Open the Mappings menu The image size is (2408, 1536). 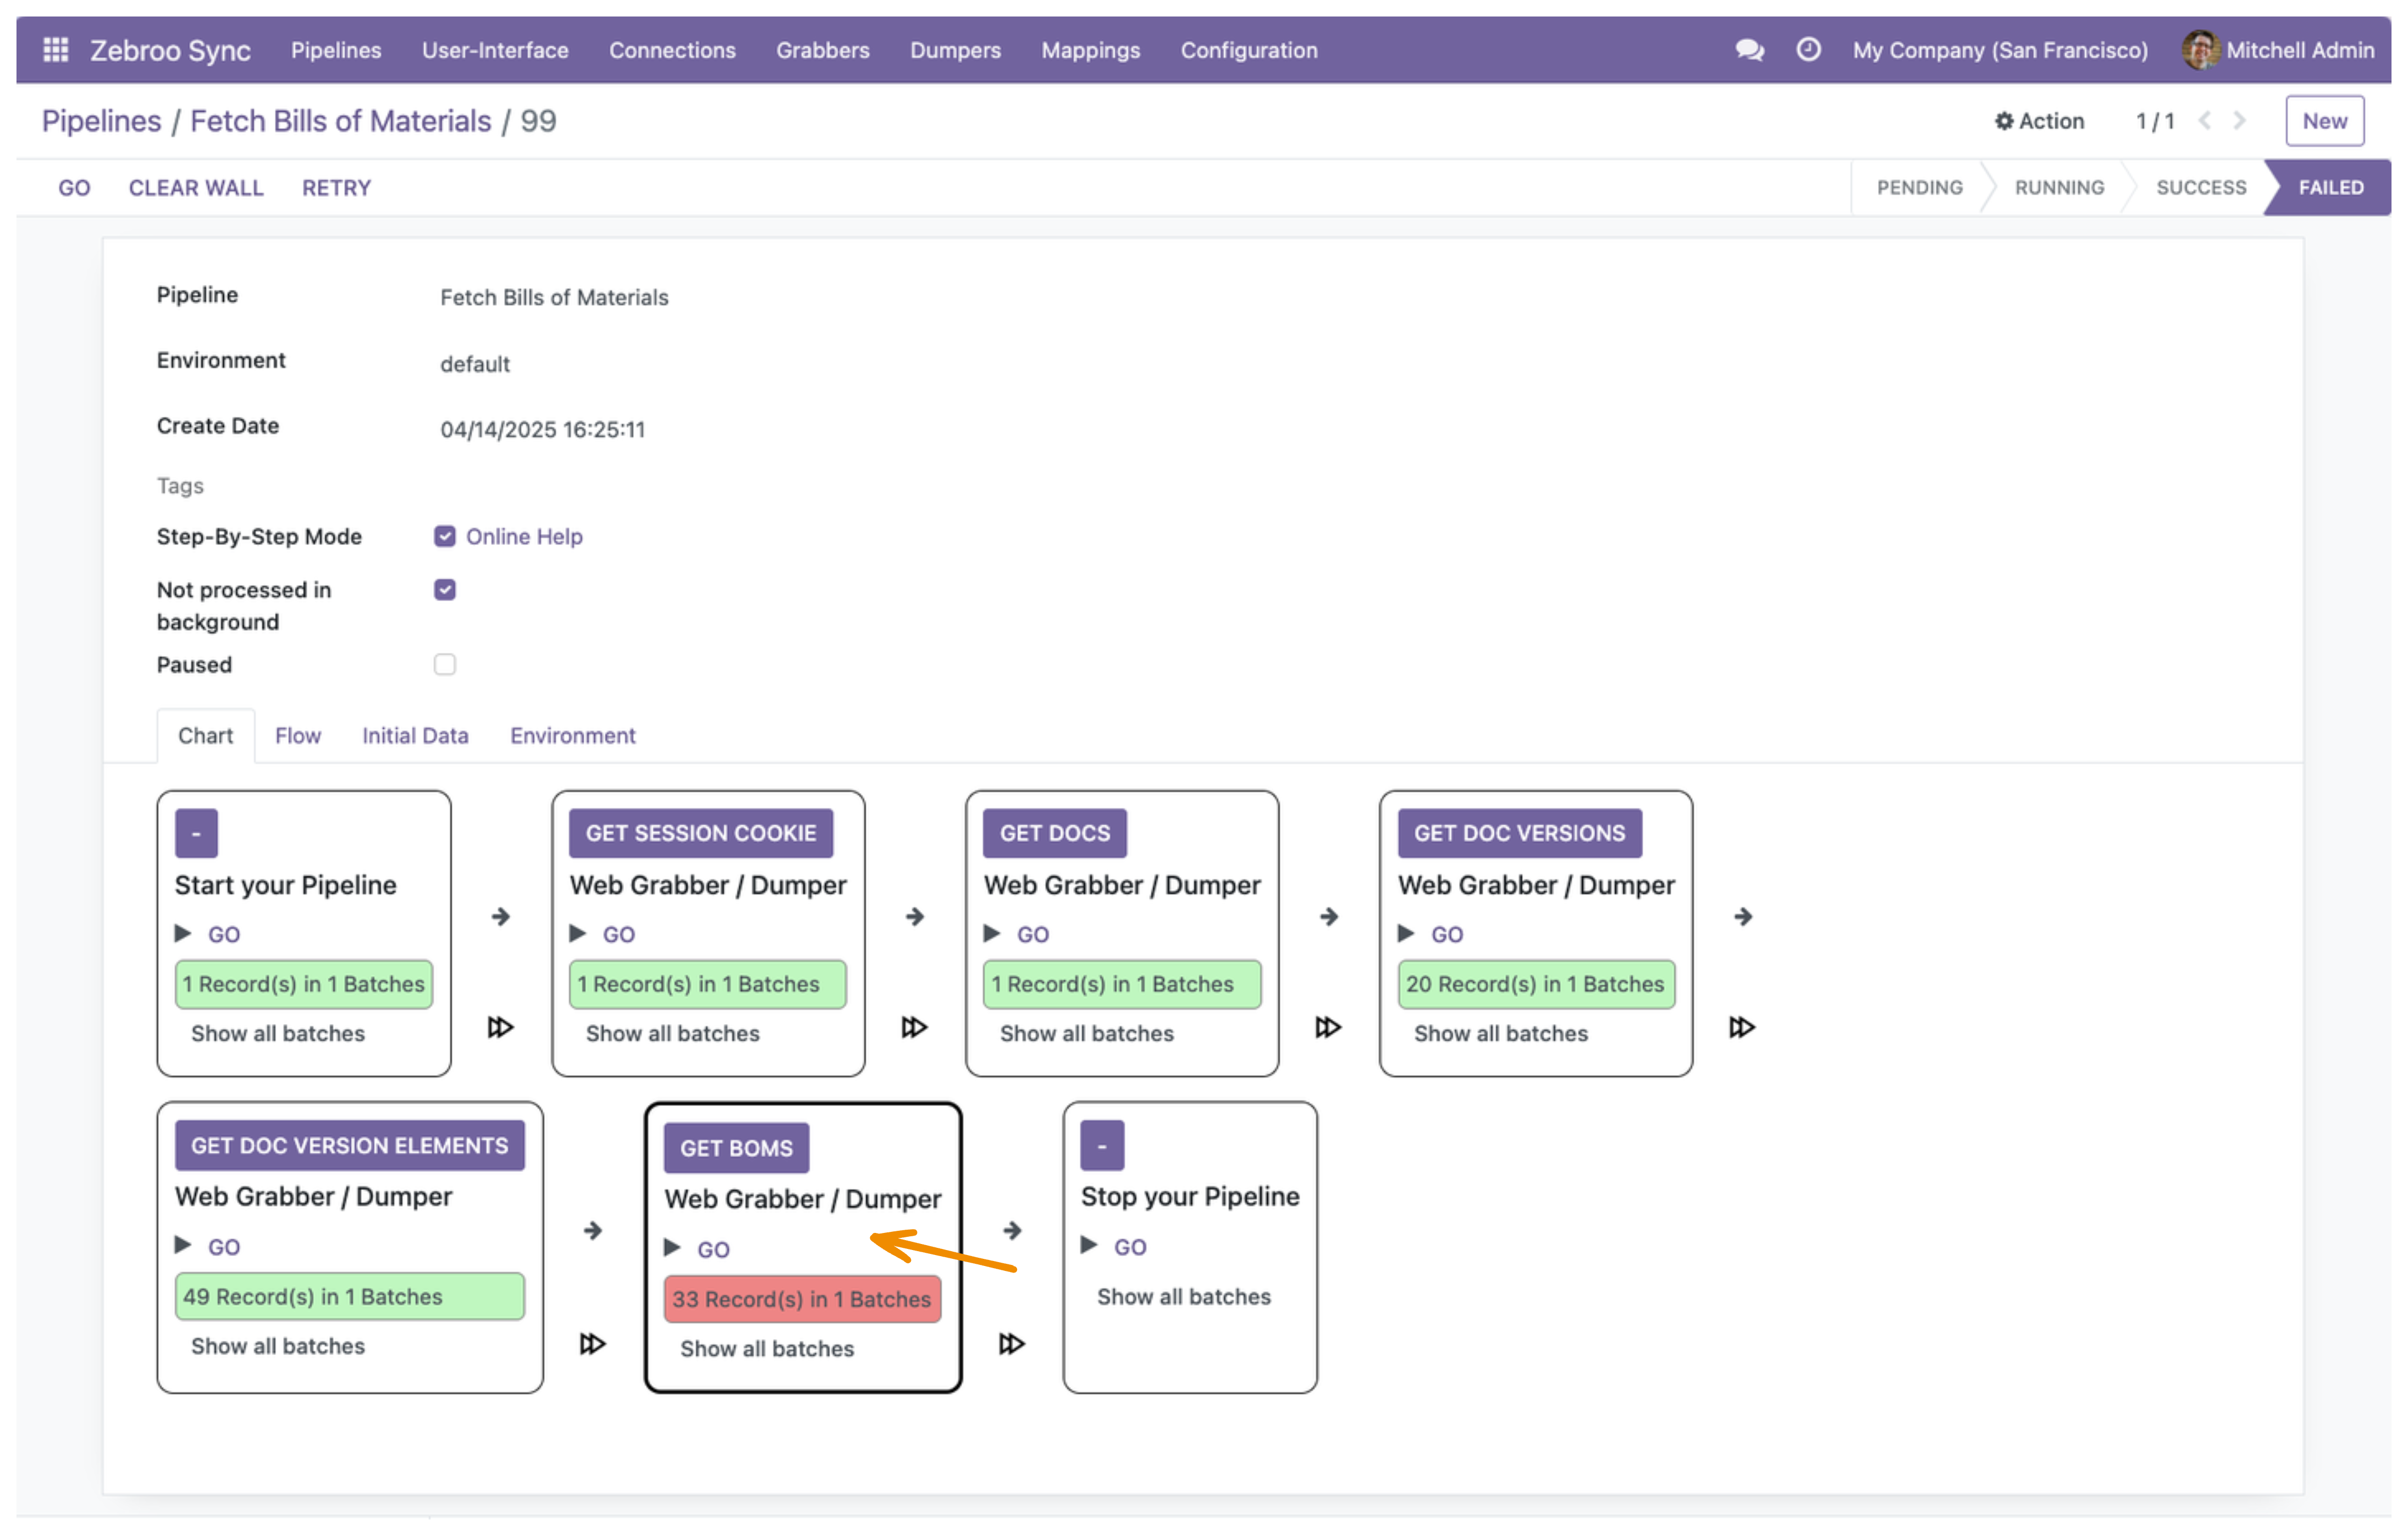(x=1090, y=50)
